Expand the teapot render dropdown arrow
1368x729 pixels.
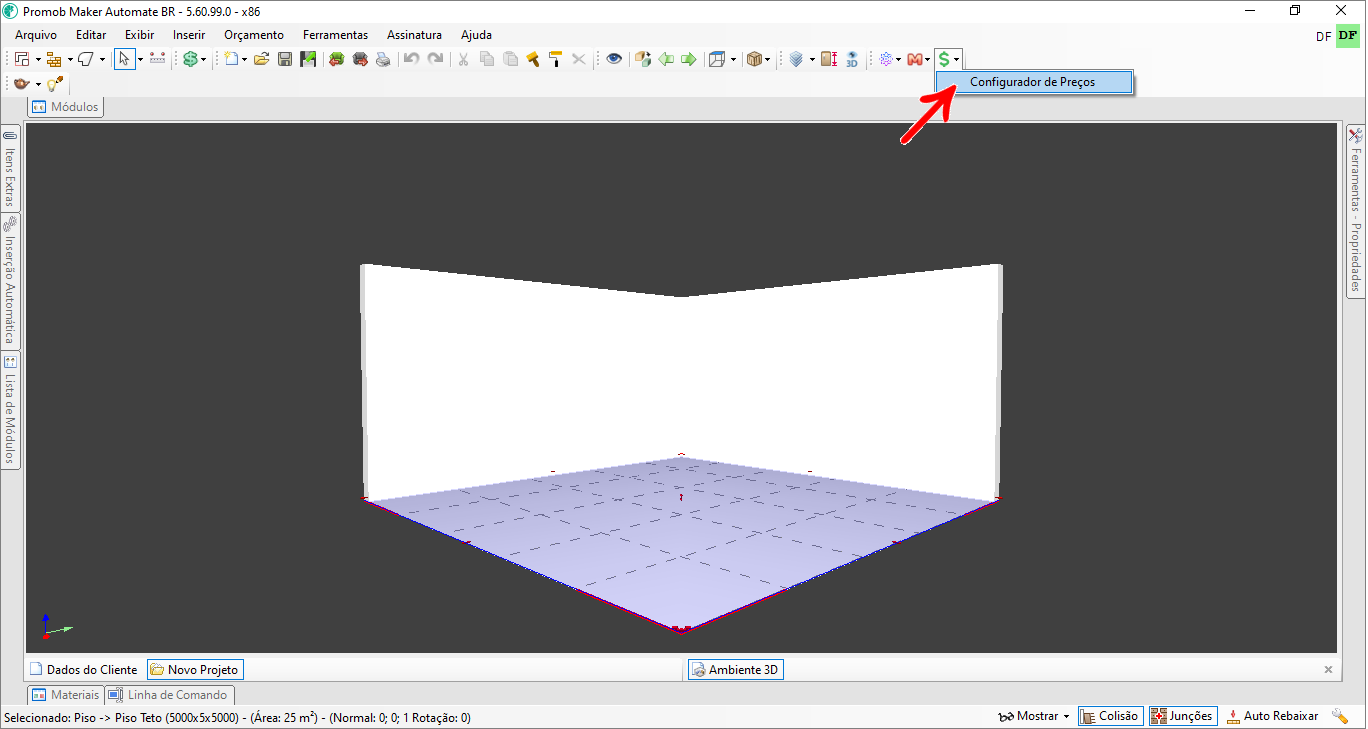[38, 85]
